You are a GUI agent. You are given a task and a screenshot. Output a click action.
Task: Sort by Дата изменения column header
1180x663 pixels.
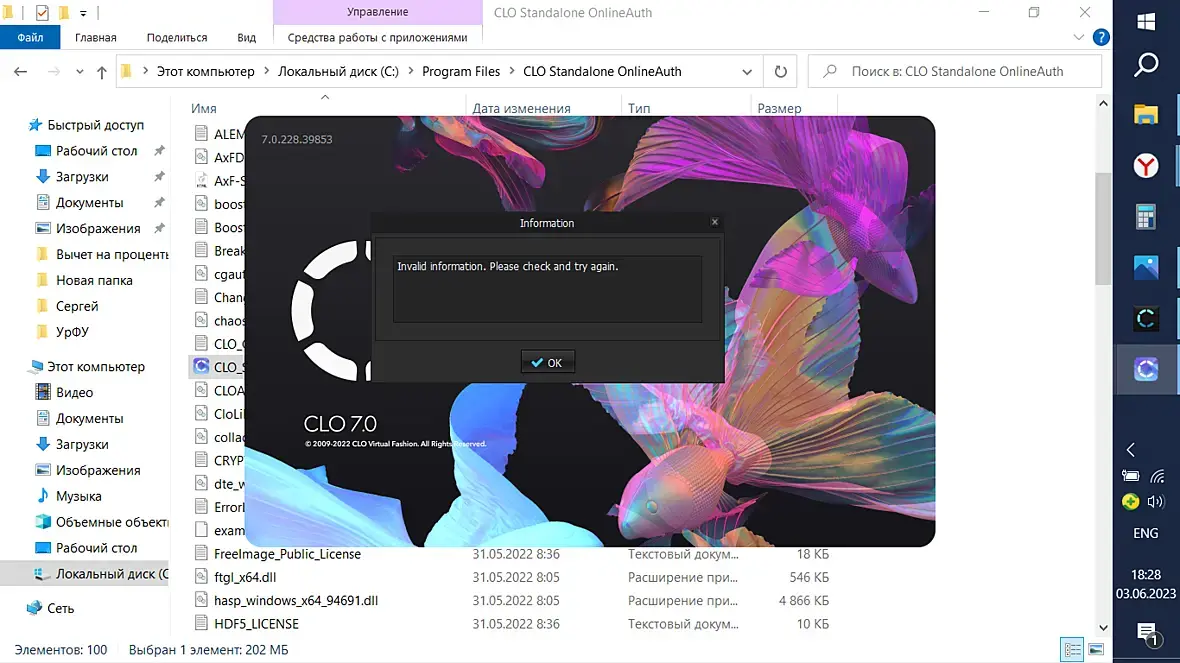coord(521,108)
